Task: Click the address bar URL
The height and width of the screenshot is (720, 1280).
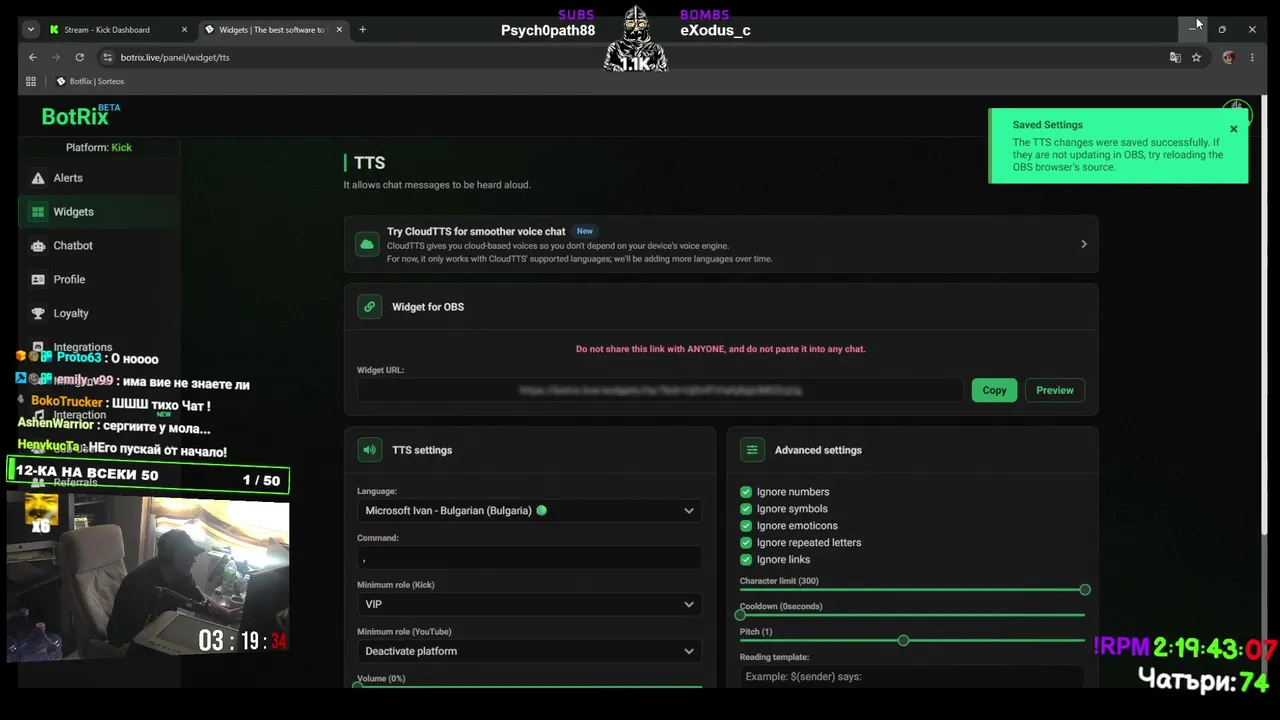Action: coord(175,57)
